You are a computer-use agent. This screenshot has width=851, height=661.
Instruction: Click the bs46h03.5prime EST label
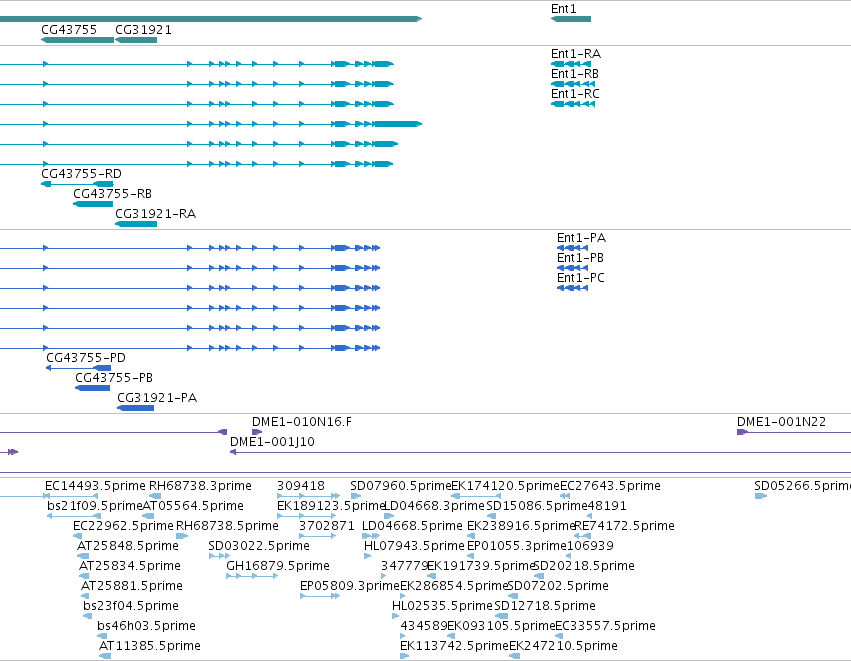tap(147, 626)
